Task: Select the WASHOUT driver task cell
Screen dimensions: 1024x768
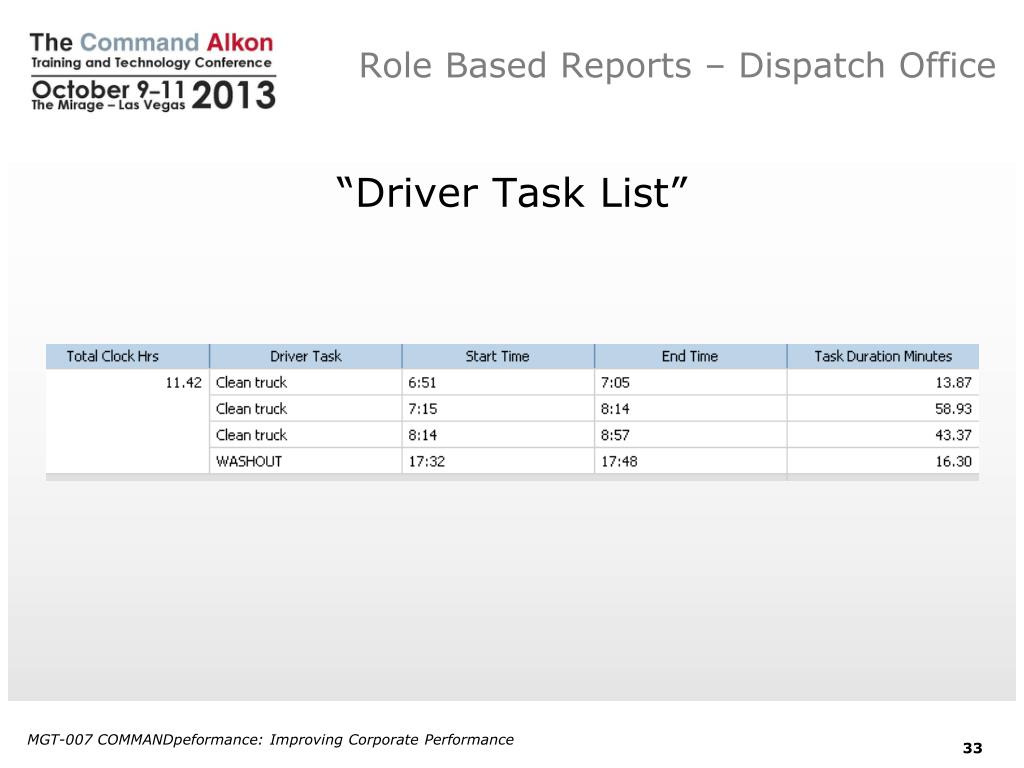Action: pyautogui.click(x=306, y=461)
